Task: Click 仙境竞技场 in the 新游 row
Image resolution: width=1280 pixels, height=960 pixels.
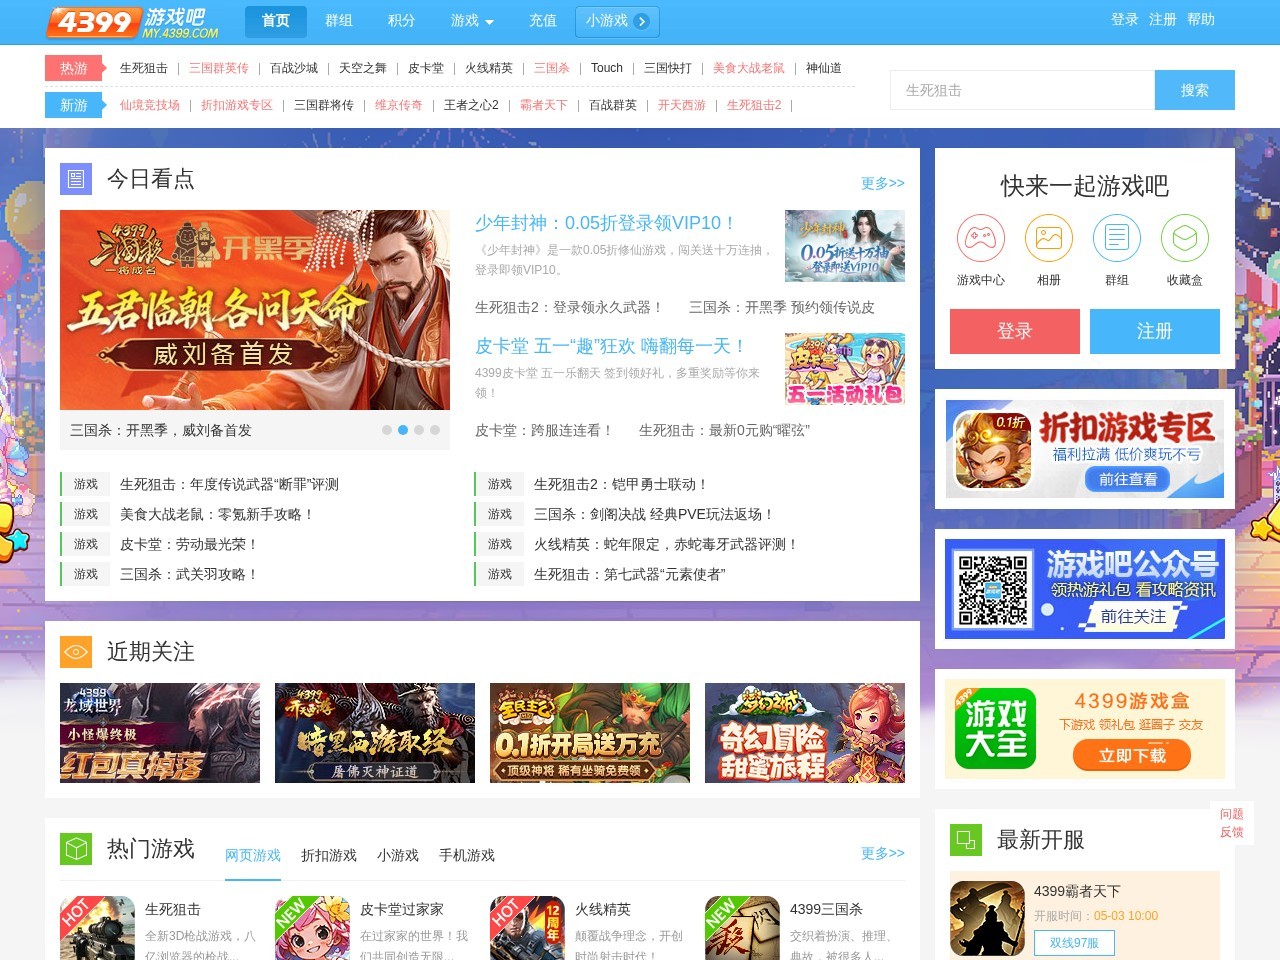Action: (150, 105)
